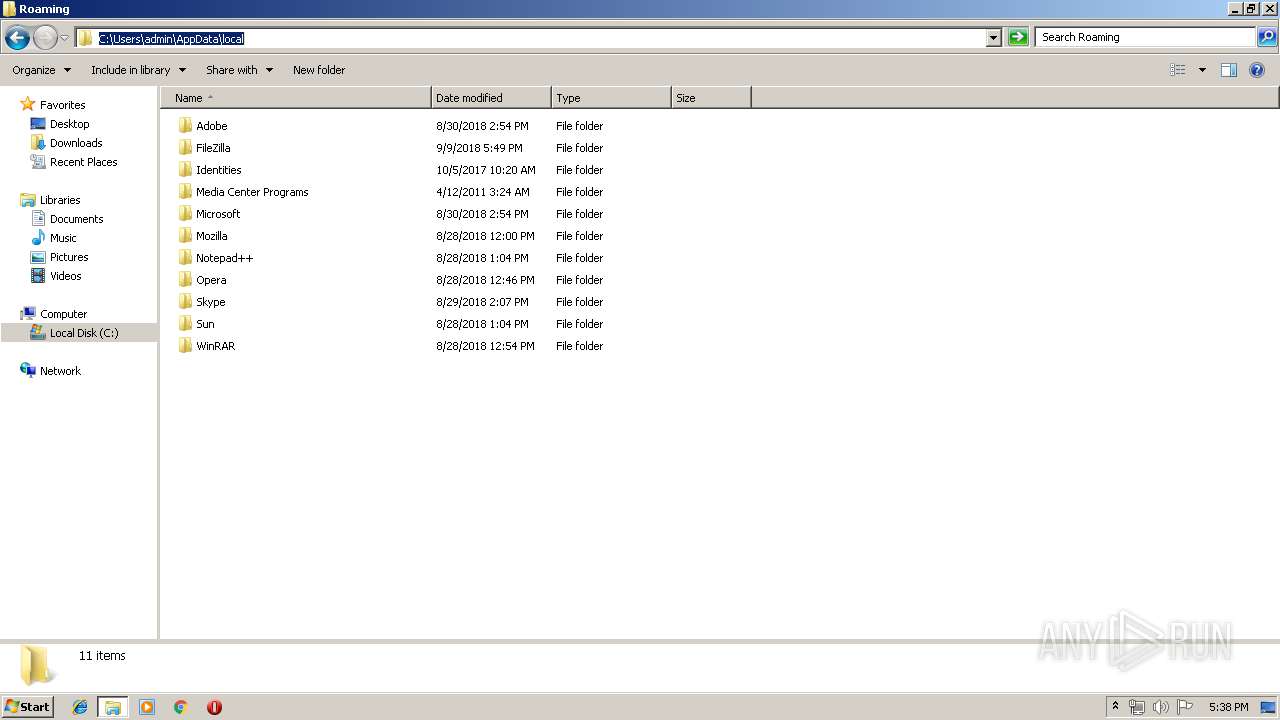Click the Forward navigation arrow
The height and width of the screenshot is (720, 1280).
pos(45,38)
